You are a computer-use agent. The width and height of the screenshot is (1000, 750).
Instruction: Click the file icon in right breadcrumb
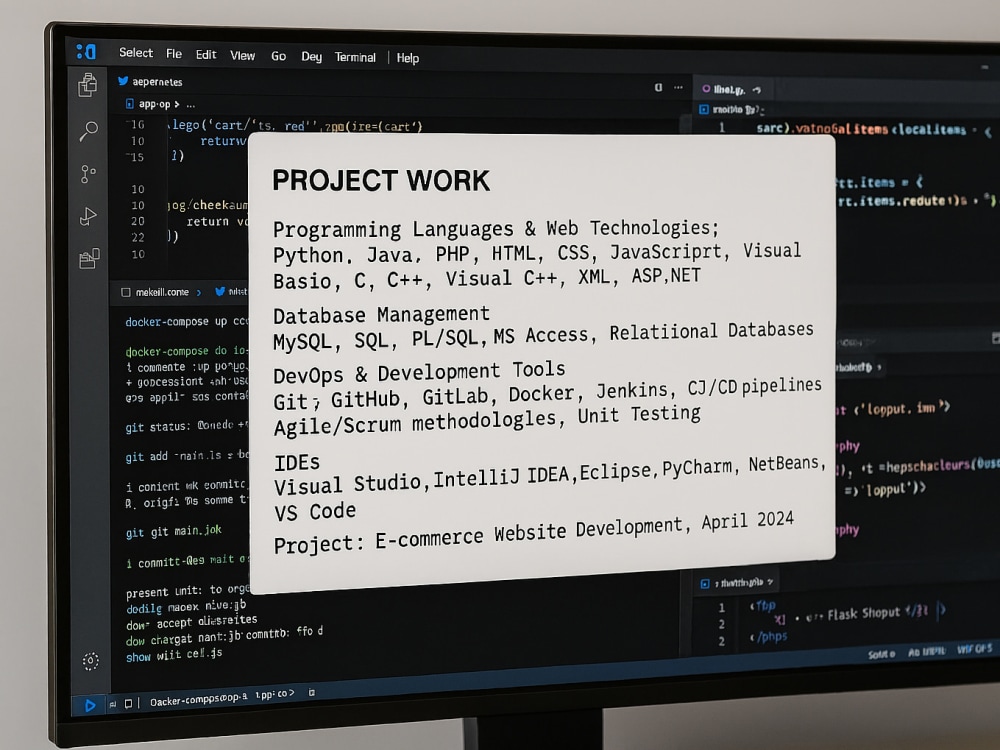pyautogui.click(x=704, y=109)
